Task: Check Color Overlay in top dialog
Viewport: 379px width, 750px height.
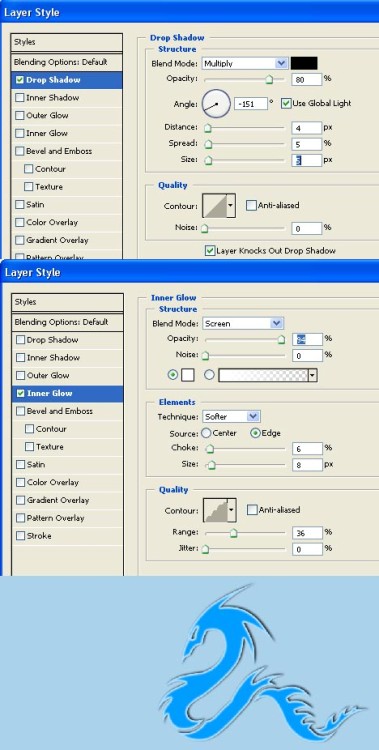Action: click(20, 222)
